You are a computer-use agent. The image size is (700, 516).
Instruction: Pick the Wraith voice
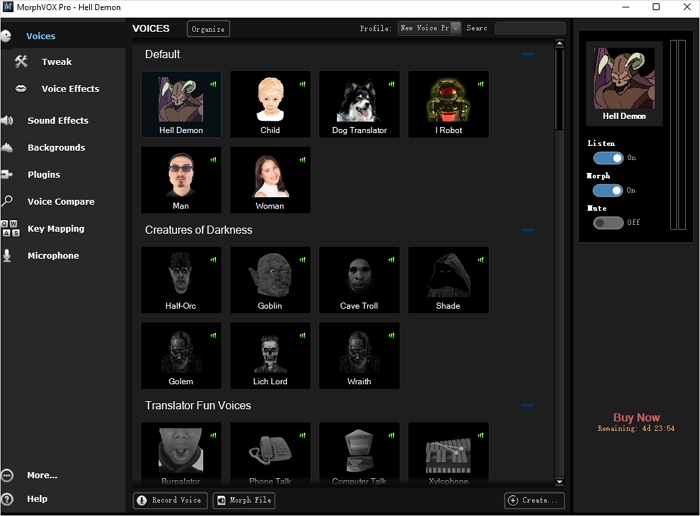click(x=359, y=355)
